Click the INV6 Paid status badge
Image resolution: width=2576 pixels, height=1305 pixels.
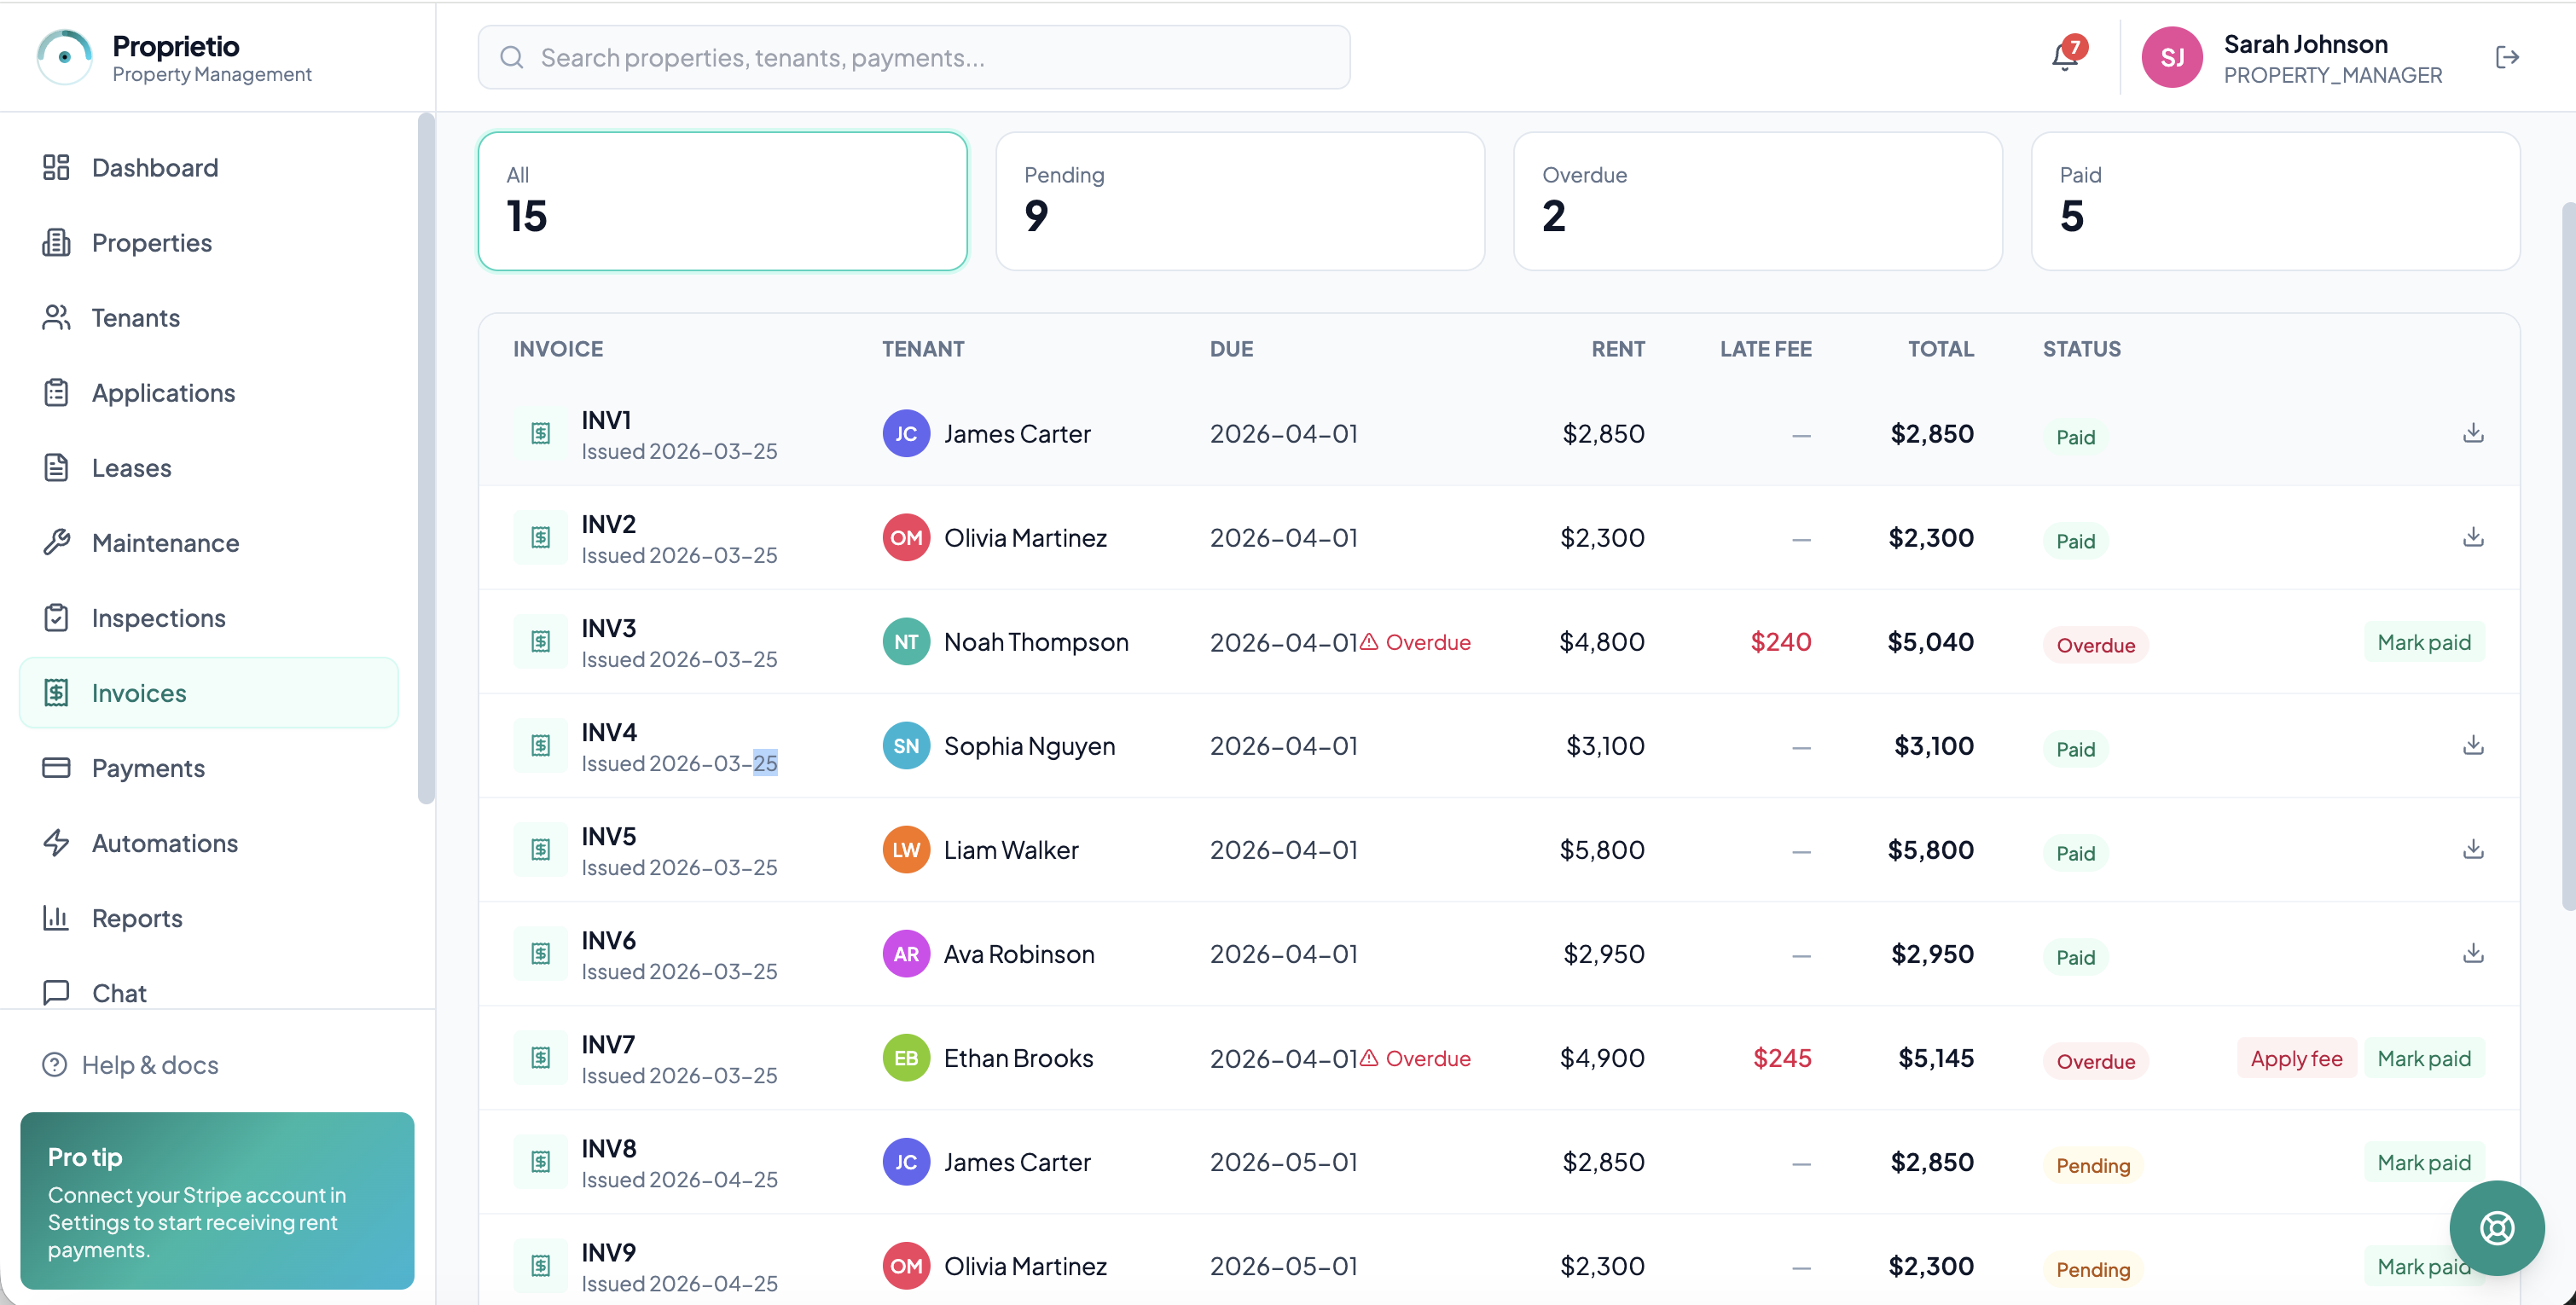[x=2075, y=957]
